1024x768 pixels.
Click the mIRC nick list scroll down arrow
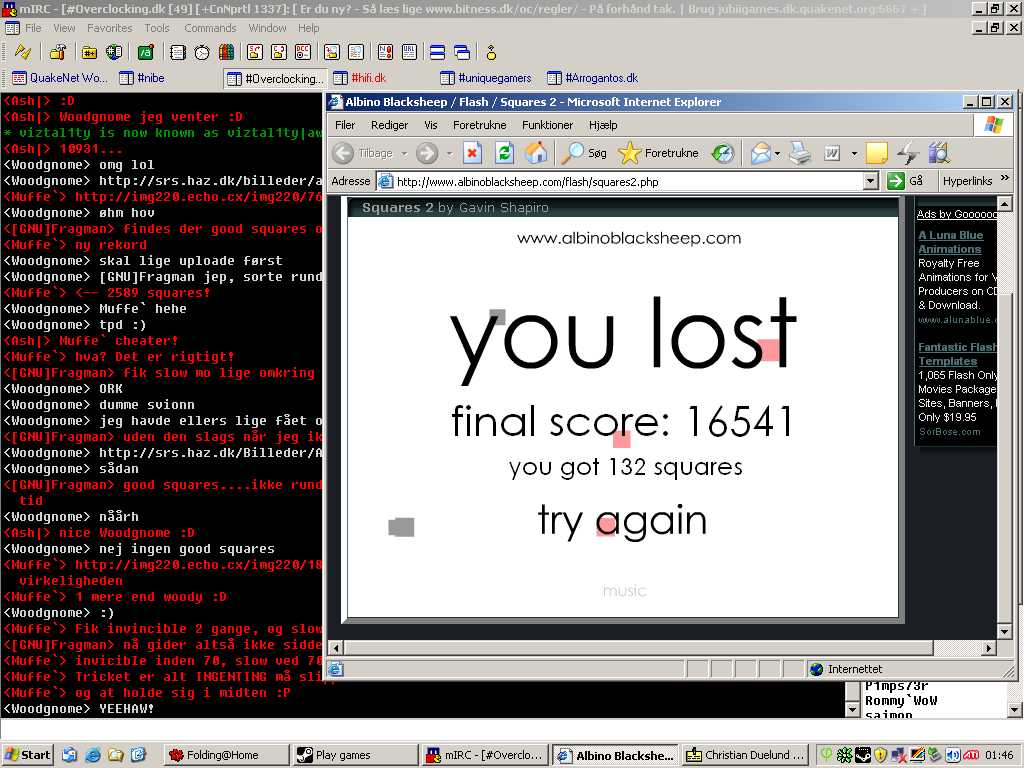tap(1014, 710)
